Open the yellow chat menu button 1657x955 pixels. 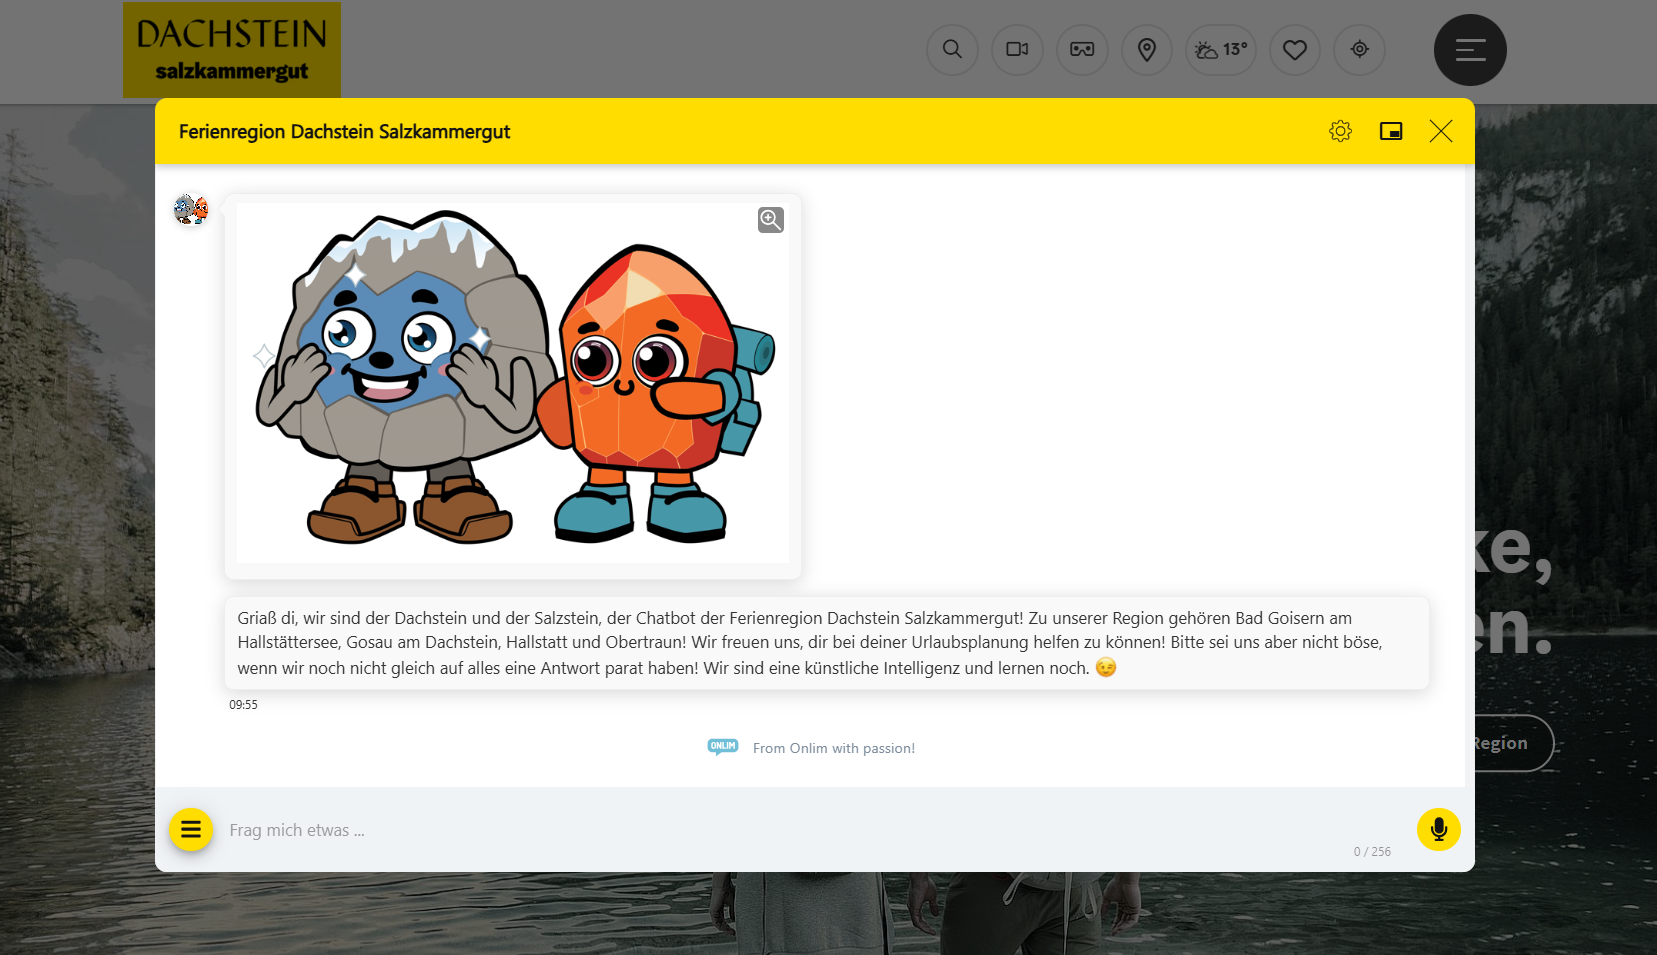point(191,830)
